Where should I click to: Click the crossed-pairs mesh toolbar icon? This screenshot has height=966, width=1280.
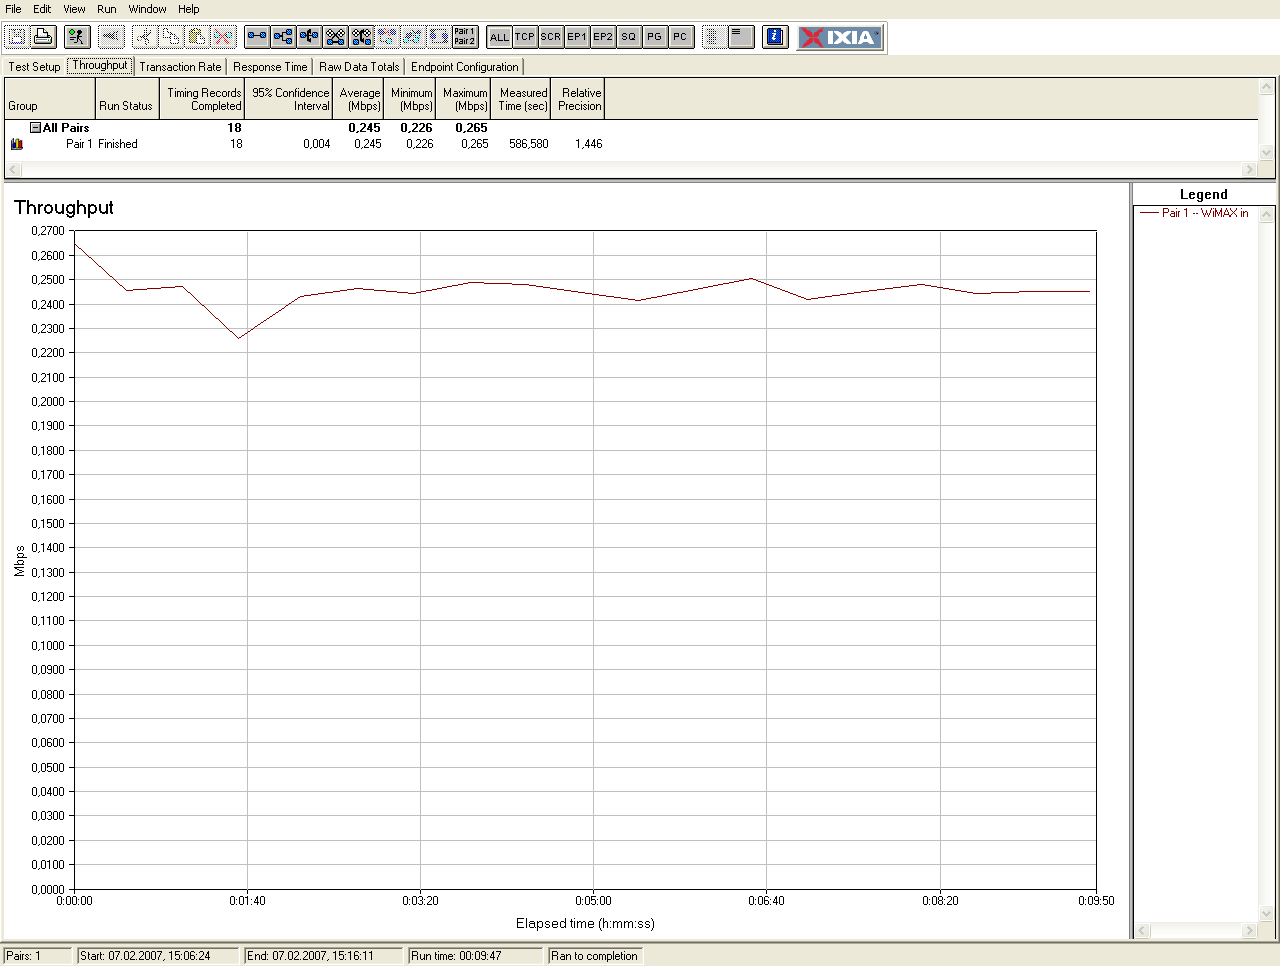(x=335, y=37)
